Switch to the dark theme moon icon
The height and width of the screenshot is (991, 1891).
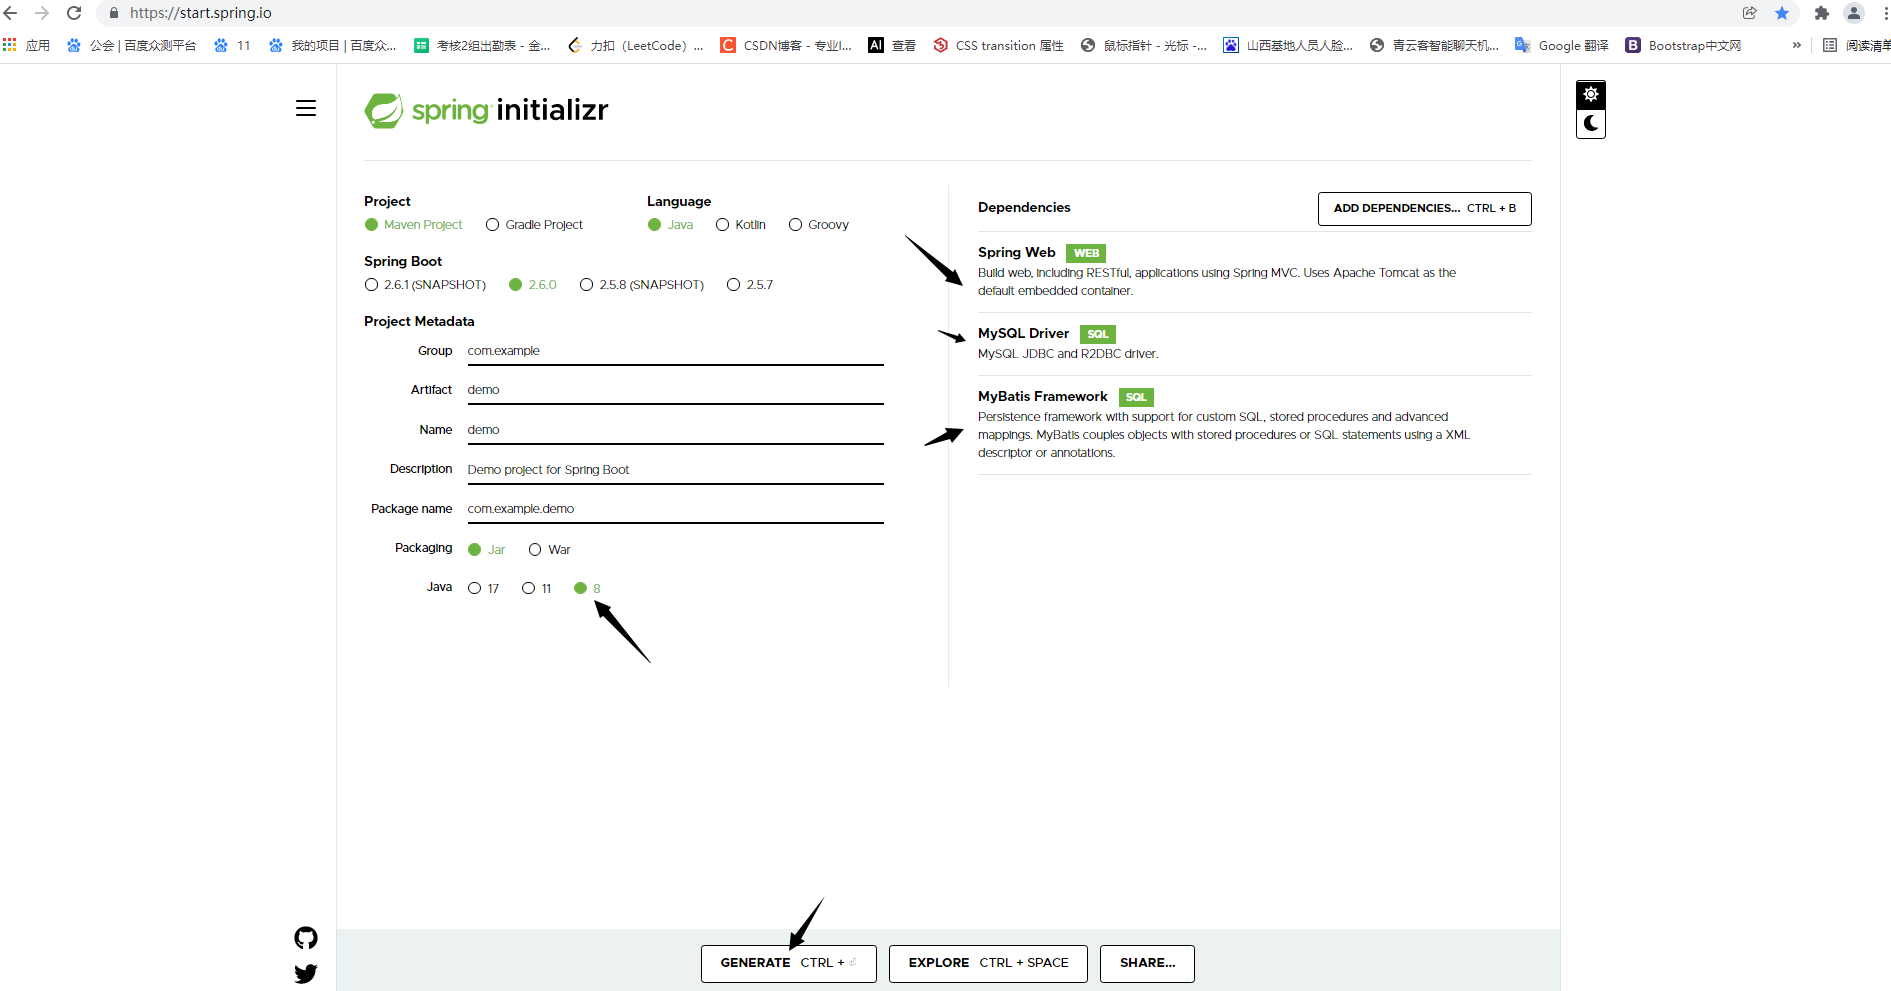1591,124
